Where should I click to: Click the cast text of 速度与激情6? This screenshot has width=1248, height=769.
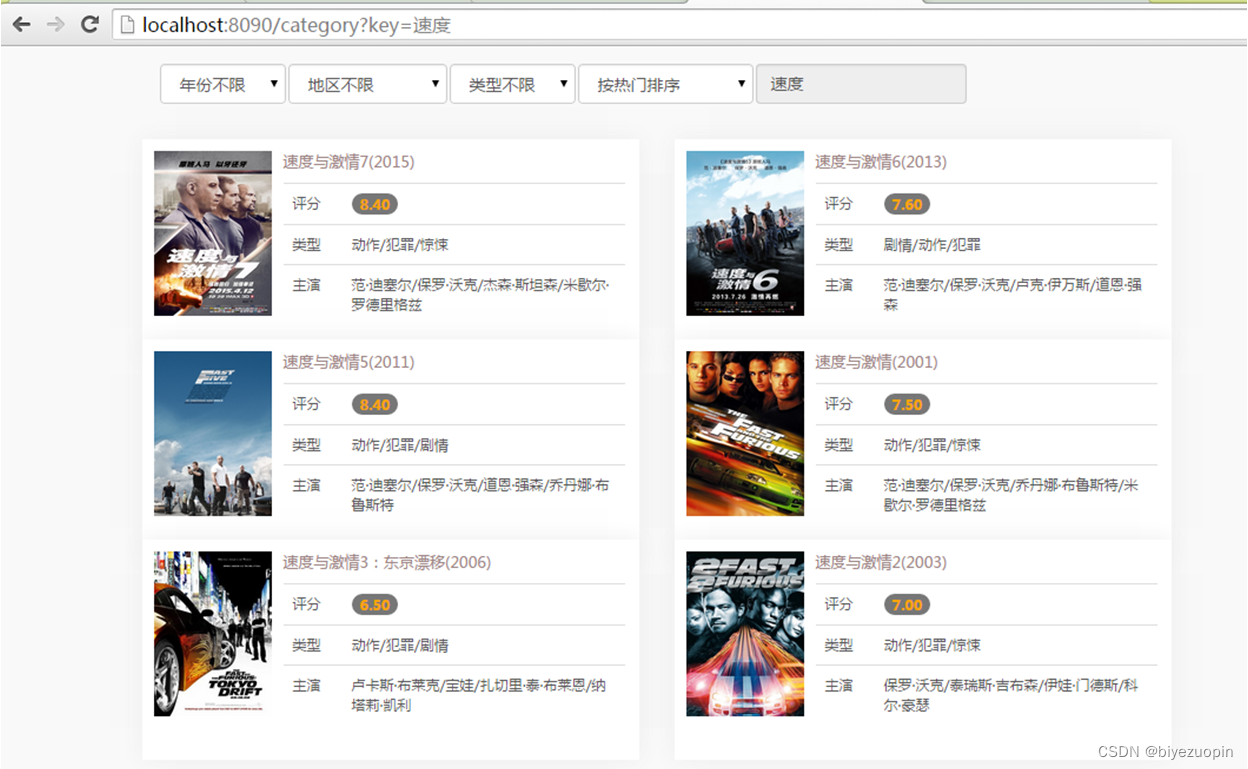[x=1012, y=295]
